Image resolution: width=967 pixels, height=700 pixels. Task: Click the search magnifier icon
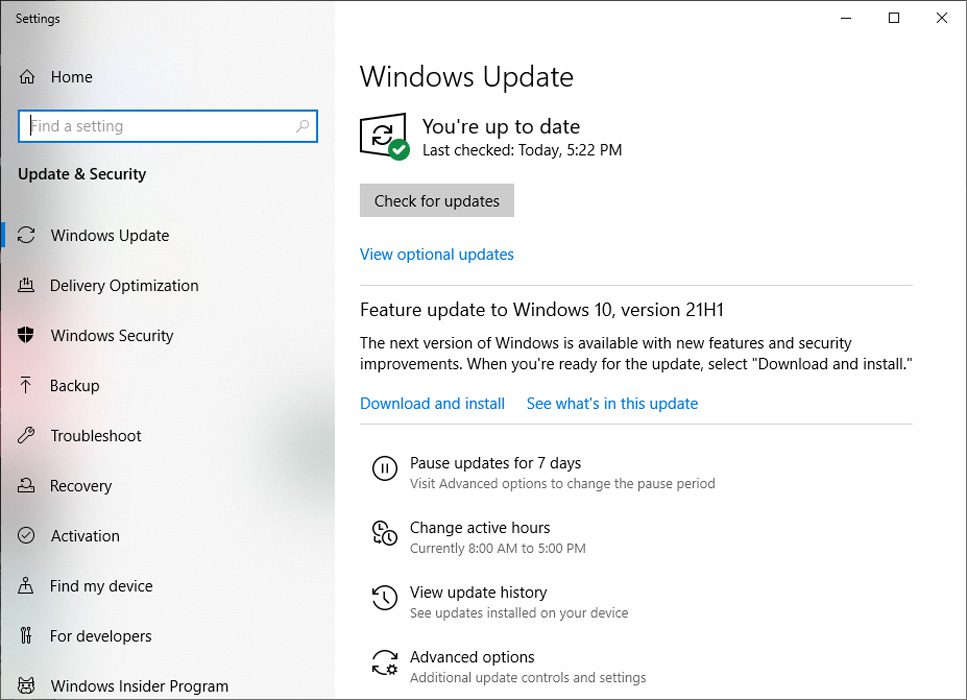[x=302, y=126]
